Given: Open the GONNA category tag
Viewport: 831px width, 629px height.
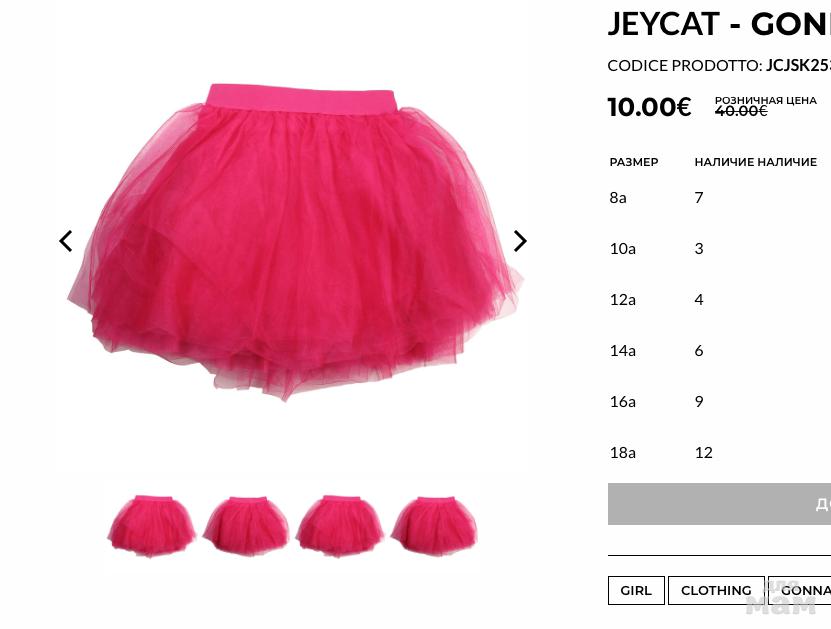Looking at the screenshot, I should 800,590.
